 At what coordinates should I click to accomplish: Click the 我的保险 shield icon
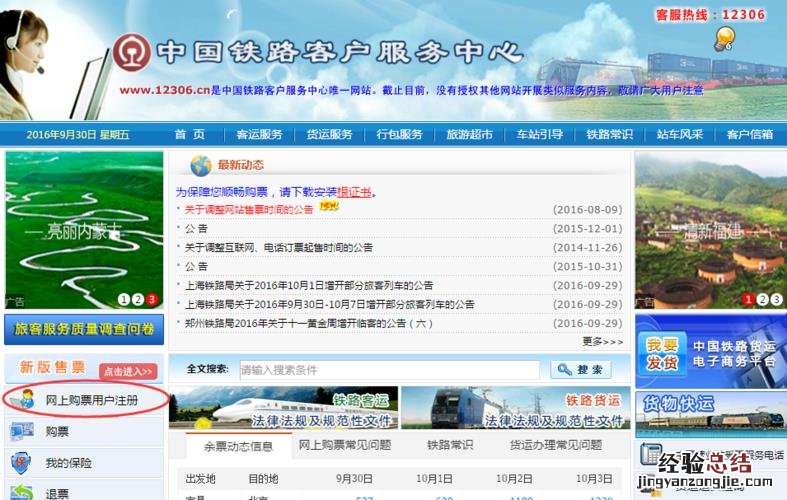[21, 463]
